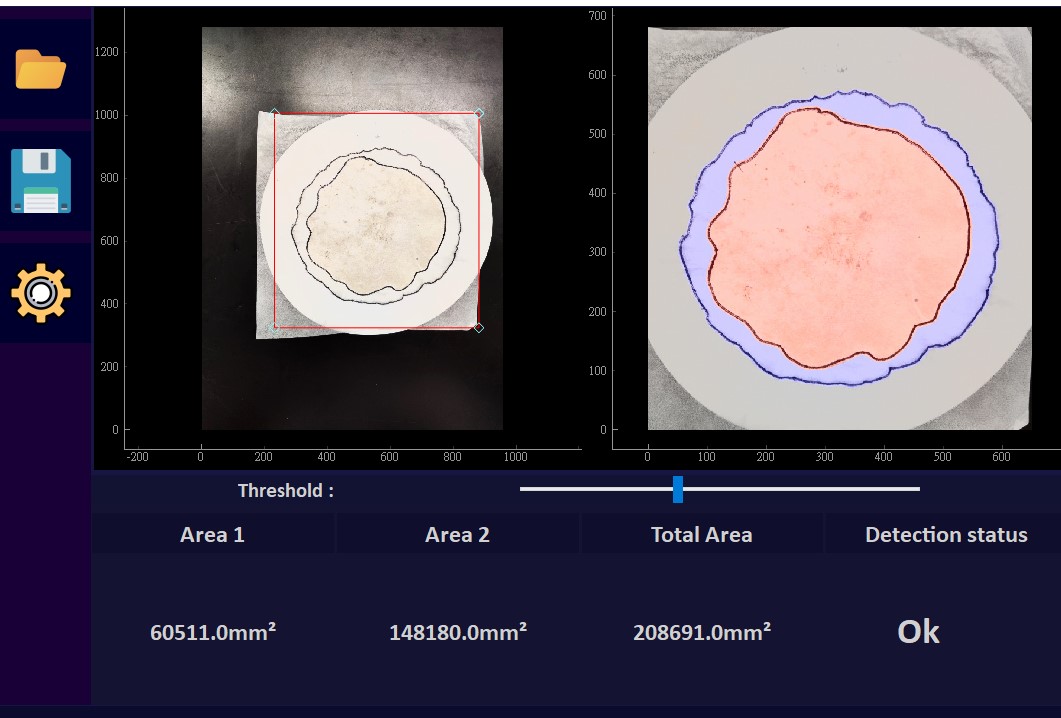The height and width of the screenshot is (718, 1061).
Task: Select the Total Area column header
Action: pyautogui.click(x=701, y=535)
